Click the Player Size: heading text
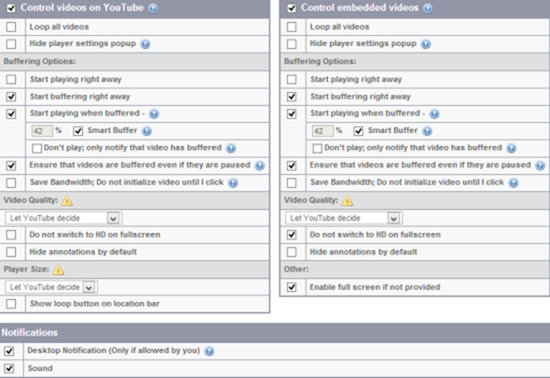Screen dimensions: 550x378 [26, 269]
